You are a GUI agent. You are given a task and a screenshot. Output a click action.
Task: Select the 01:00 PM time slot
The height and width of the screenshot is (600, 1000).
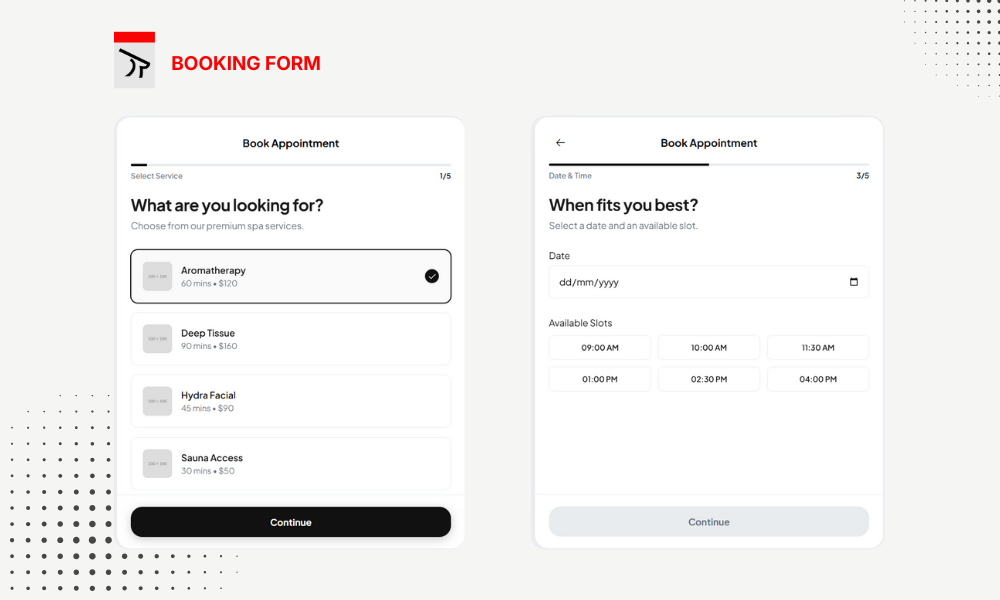600,379
